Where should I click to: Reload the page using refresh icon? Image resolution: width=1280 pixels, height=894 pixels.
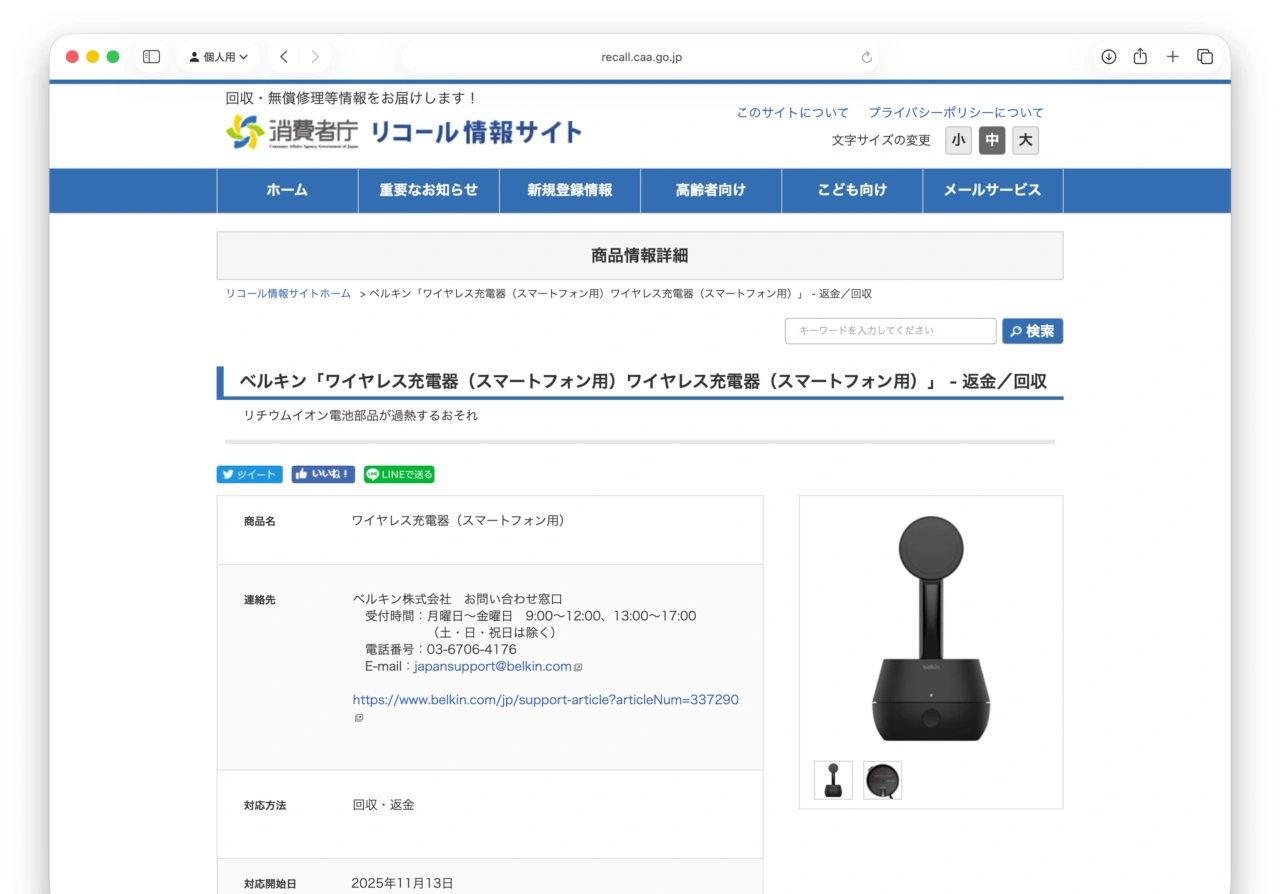click(866, 57)
